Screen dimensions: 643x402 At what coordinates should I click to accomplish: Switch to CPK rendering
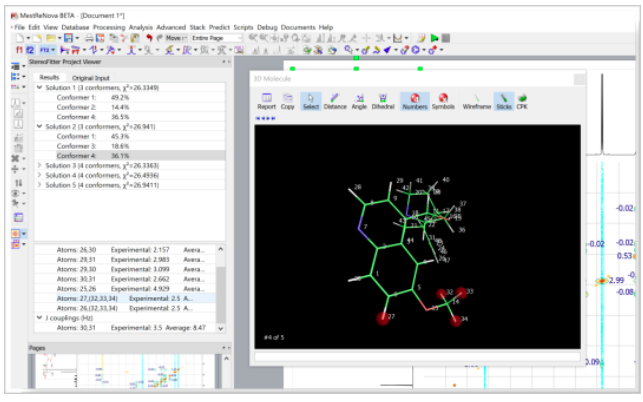click(522, 101)
